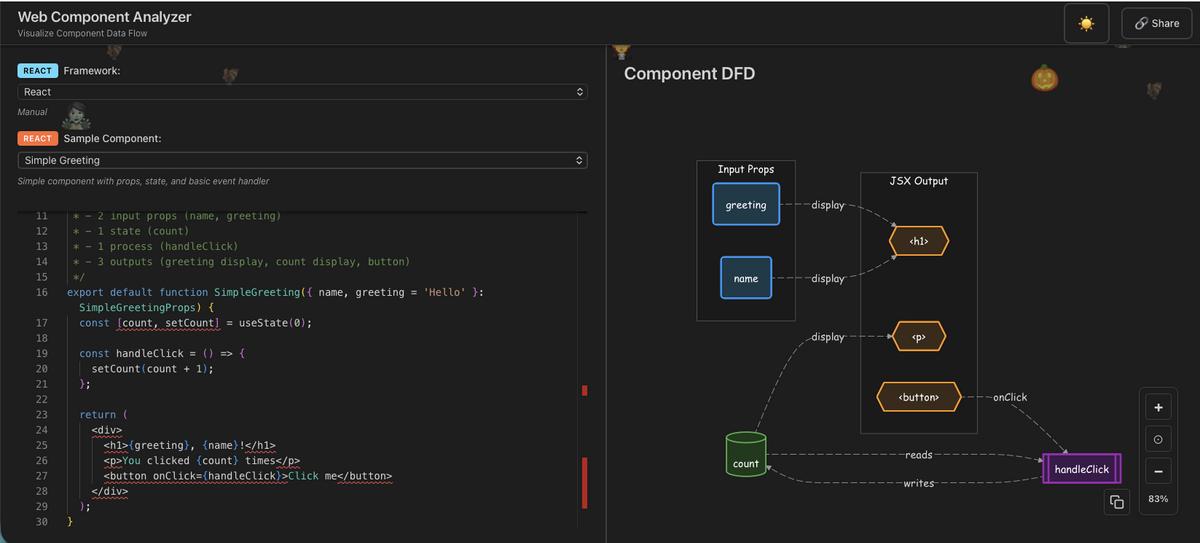Click the blue REACT badge beside Framework
The image size is (1200, 543).
tap(38, 71)
